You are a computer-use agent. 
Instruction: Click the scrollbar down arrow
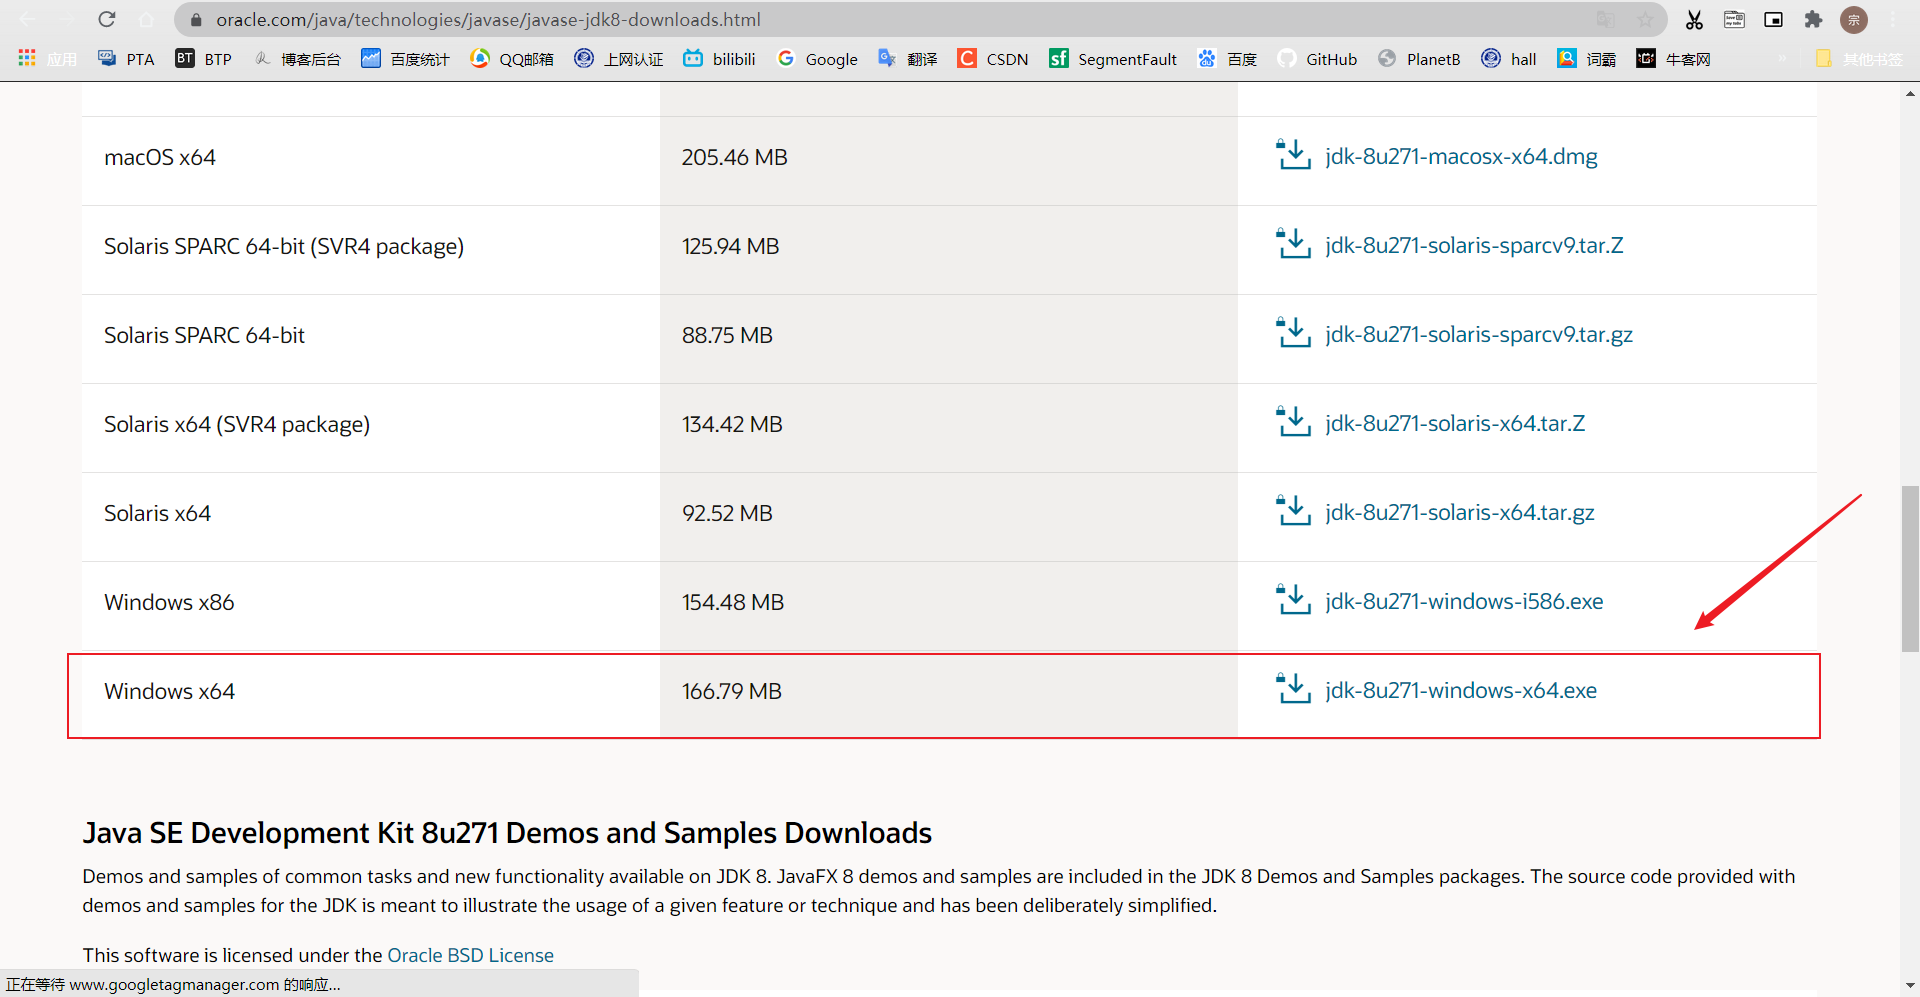point(1910,986)
